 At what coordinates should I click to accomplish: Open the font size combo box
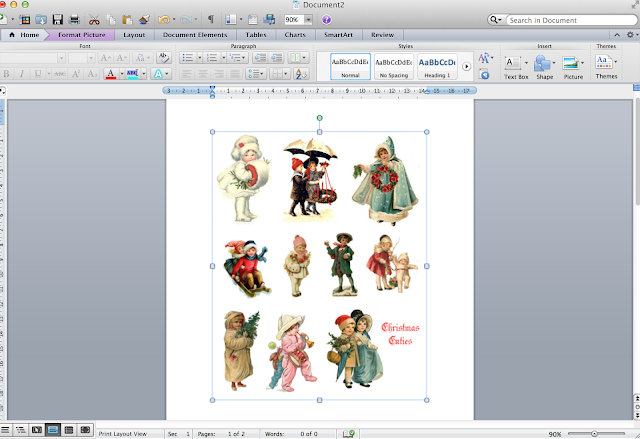click(x=82, y=58)
